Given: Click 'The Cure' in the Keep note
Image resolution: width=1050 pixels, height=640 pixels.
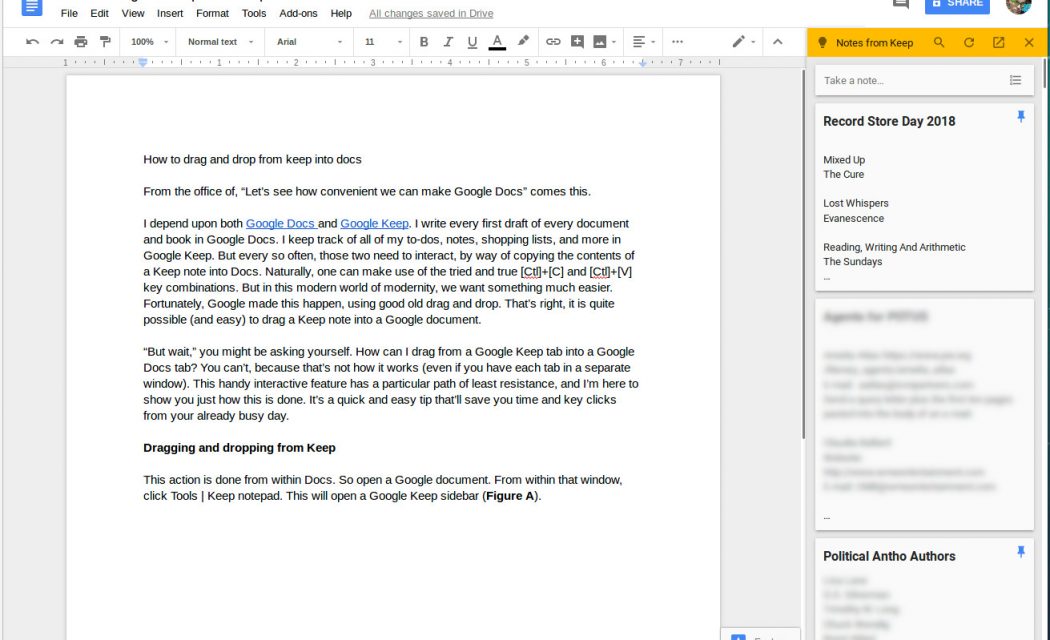Looking at the screenshot, I should tap(843, 174).
